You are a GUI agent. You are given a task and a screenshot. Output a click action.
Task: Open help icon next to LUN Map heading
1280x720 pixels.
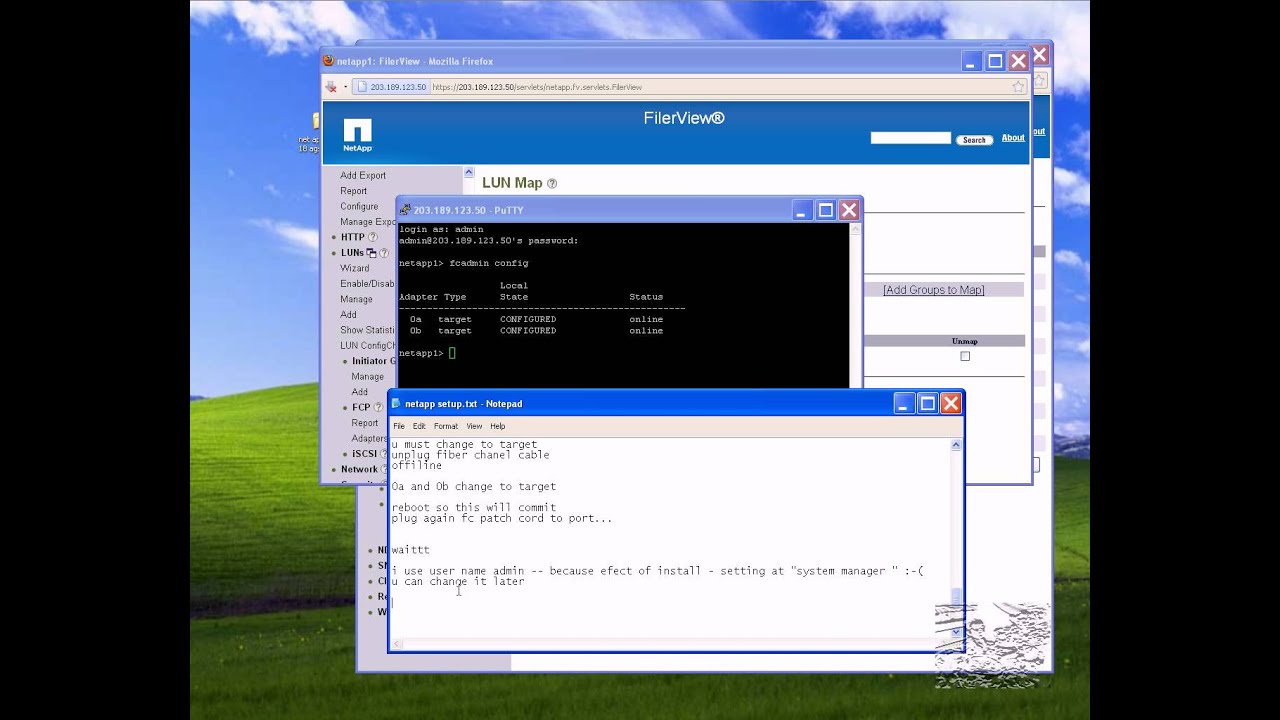pyautogui.click(x=552, y=183)
